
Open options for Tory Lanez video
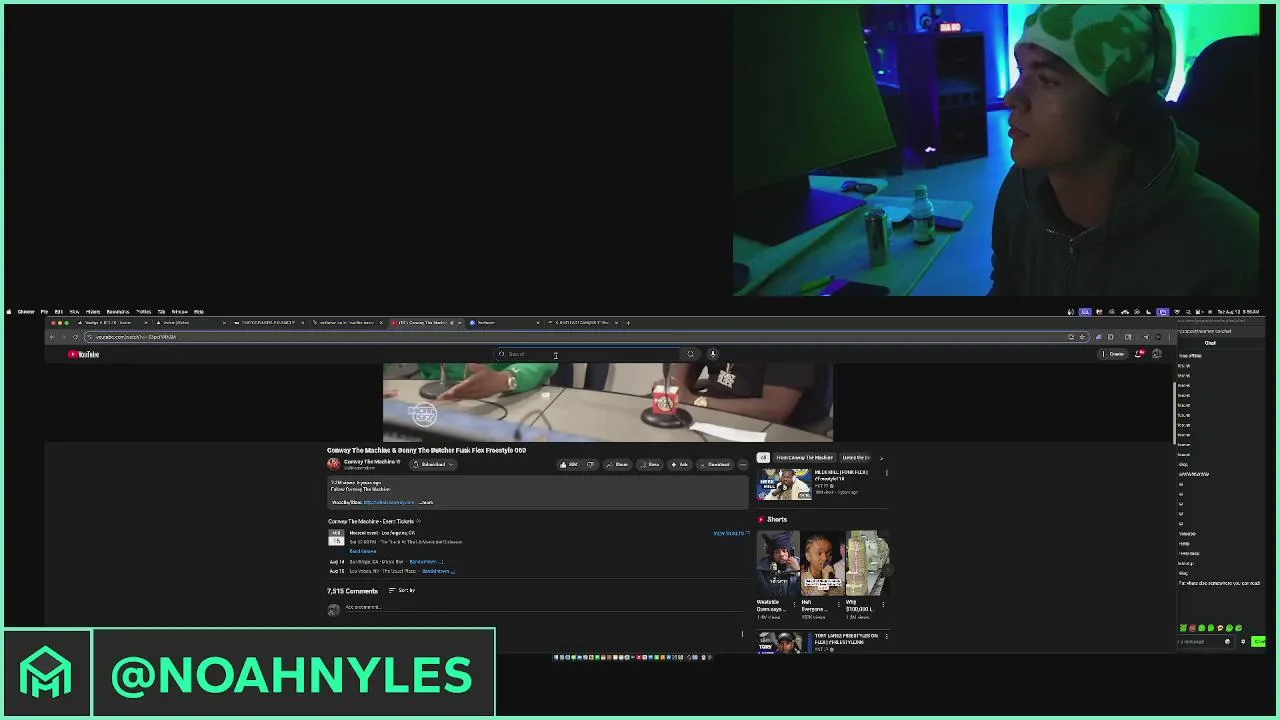pyautogui.click(x=886, y=636)
